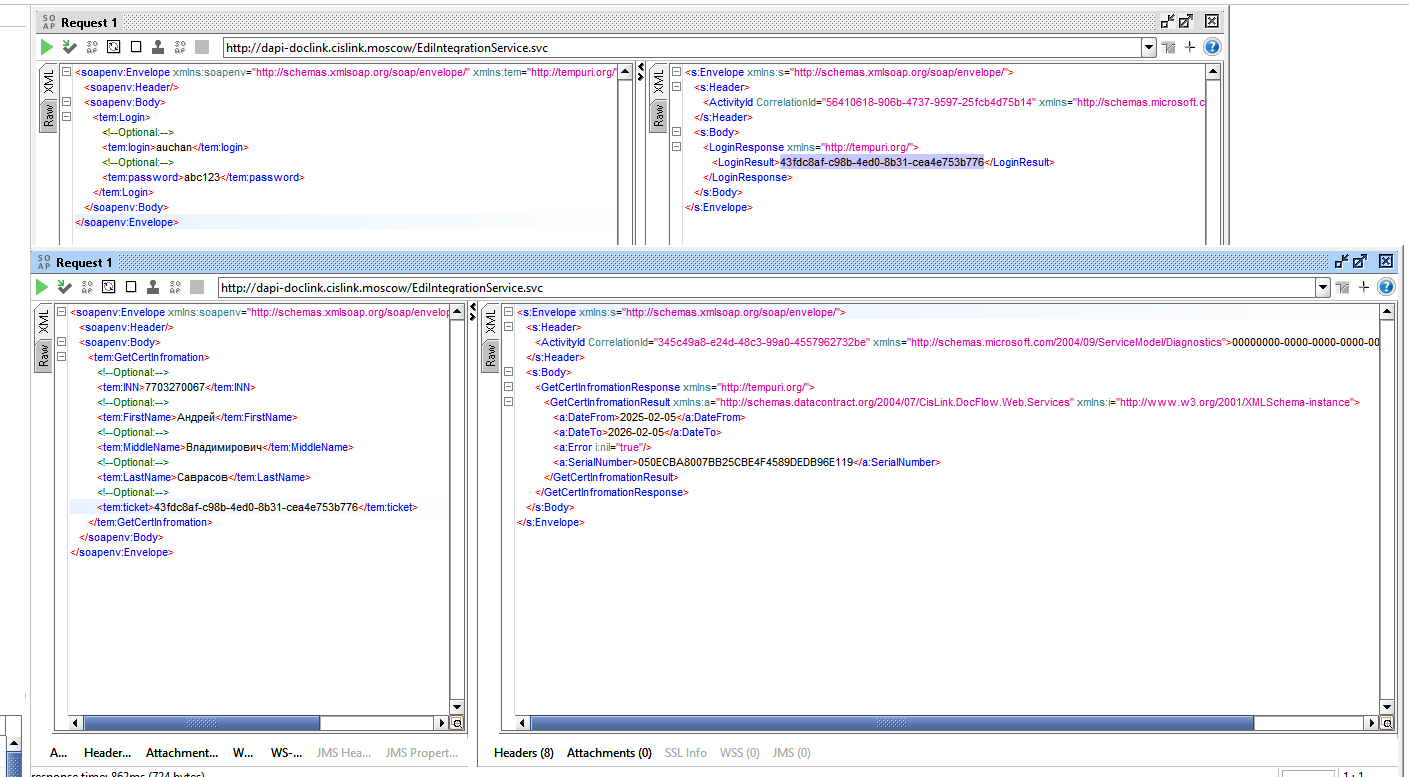The height and width of the screenshot is (777, 1409).
Task: Click the blue help icon in upper request window
Action: [1212, 47]
